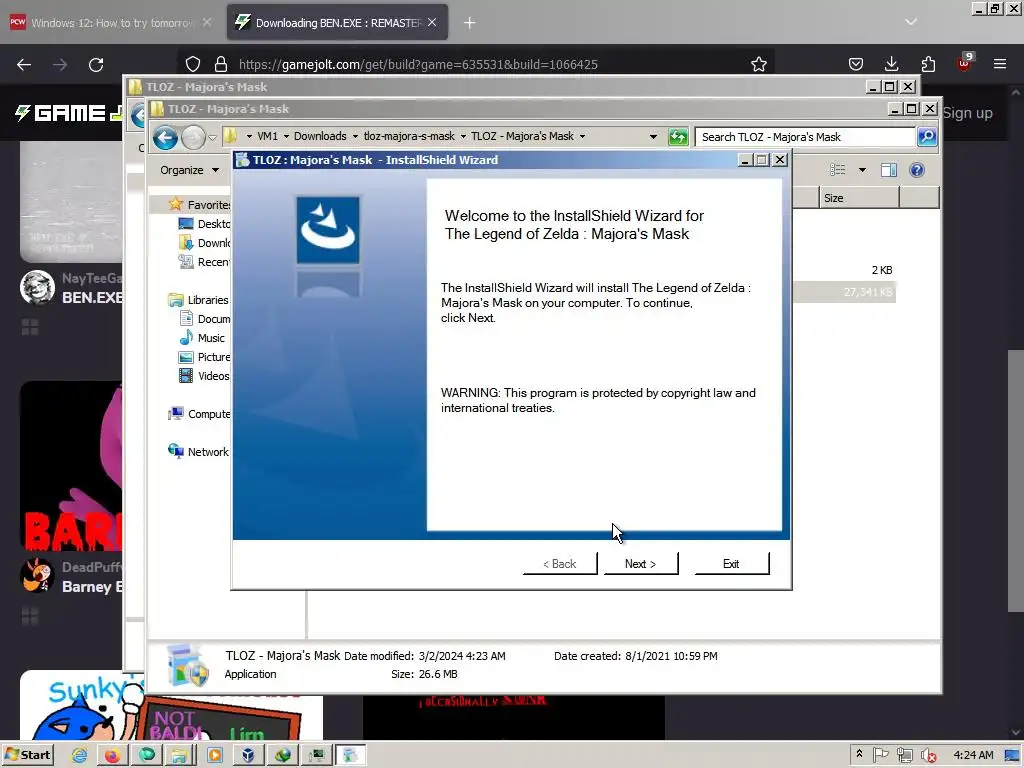Select Music library in the navigation pane
Screen dimensions: 1024x768
point(202,338)
